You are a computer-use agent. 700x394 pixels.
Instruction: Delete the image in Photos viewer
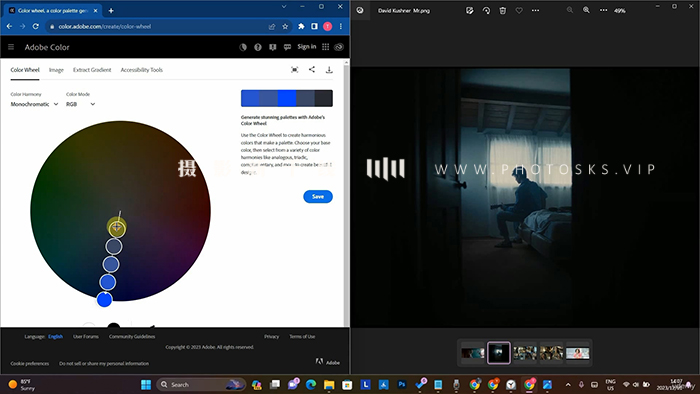503,10
